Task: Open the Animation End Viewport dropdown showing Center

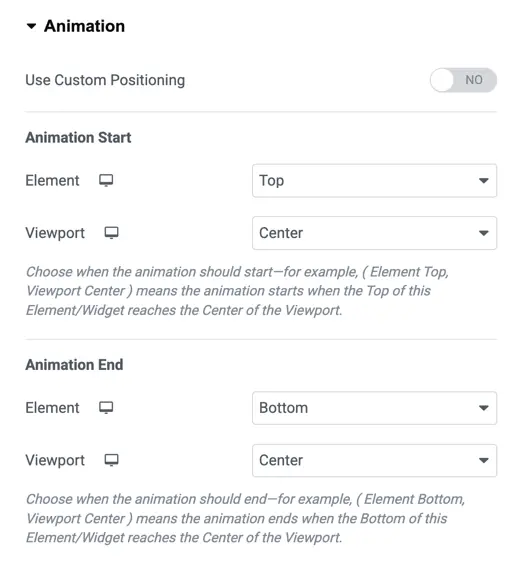Action: 374,460
